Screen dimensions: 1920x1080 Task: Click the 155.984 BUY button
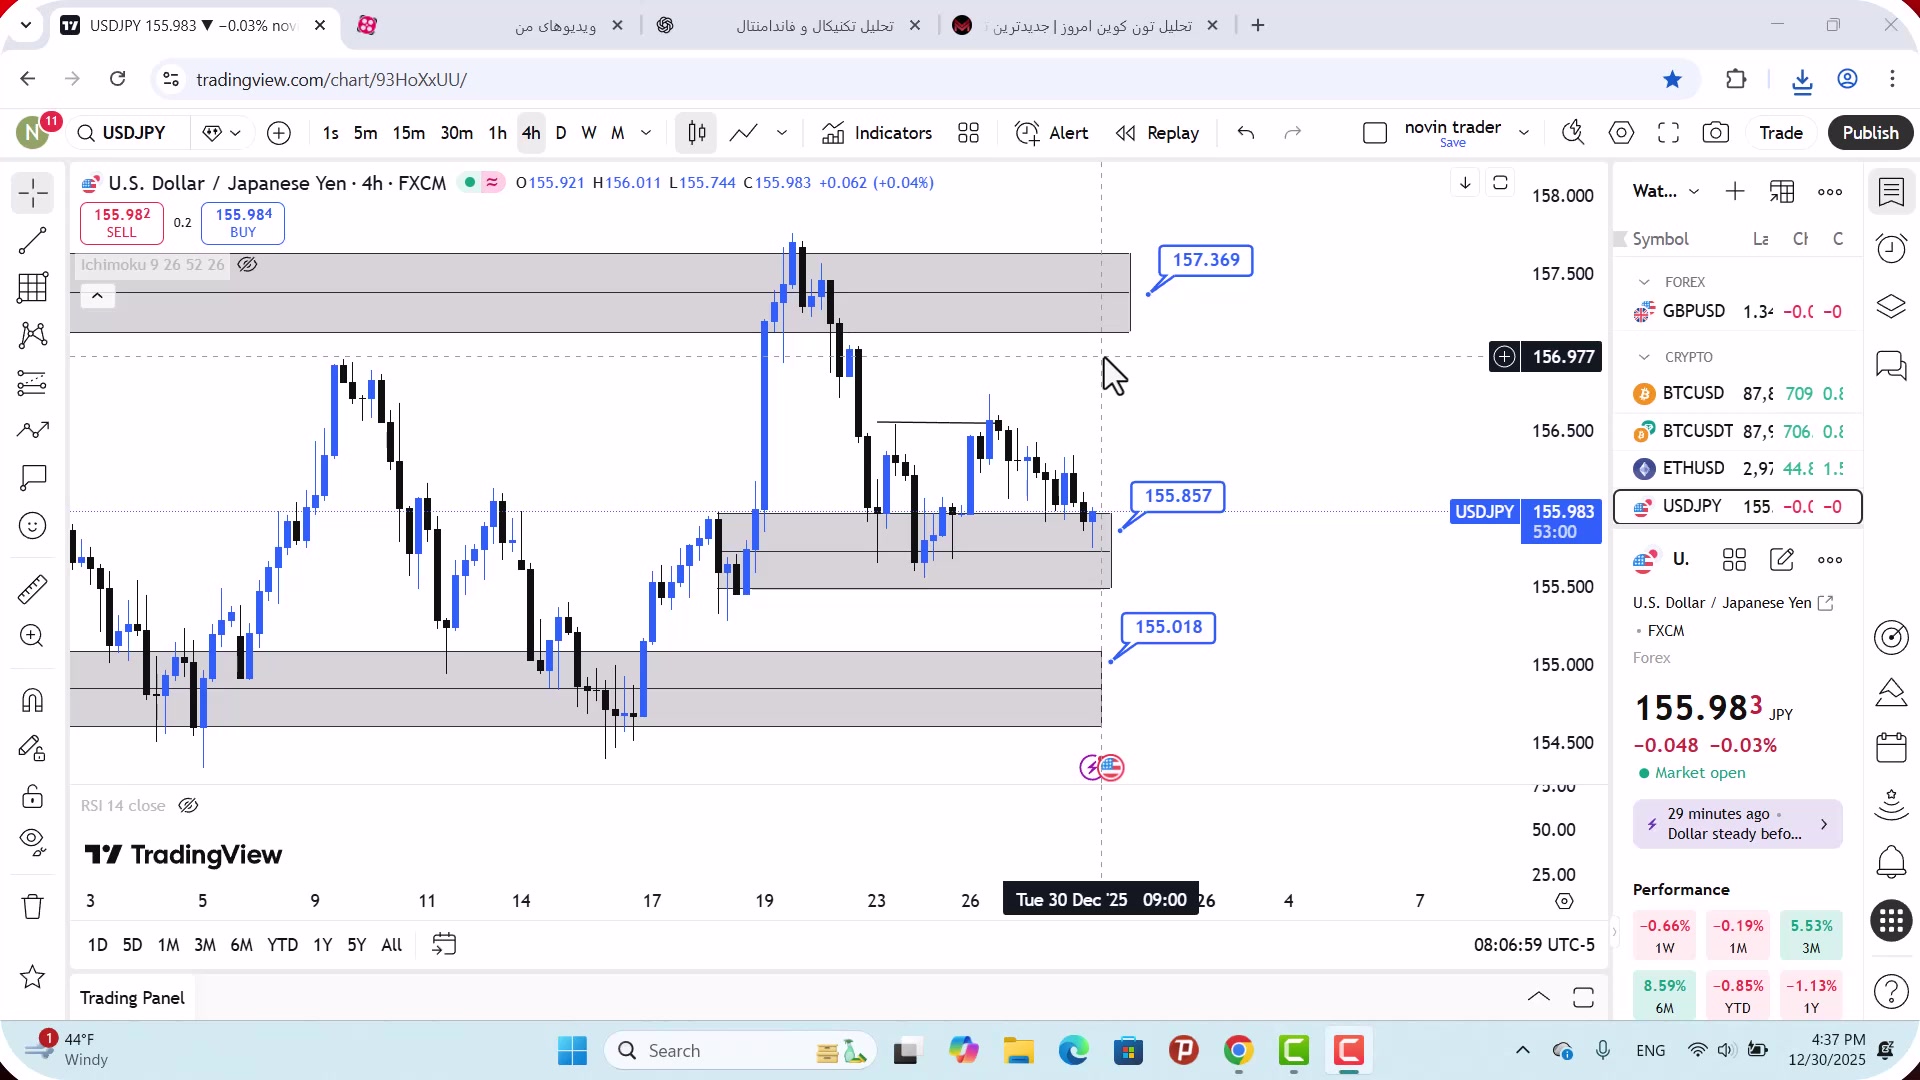(243, 223)
